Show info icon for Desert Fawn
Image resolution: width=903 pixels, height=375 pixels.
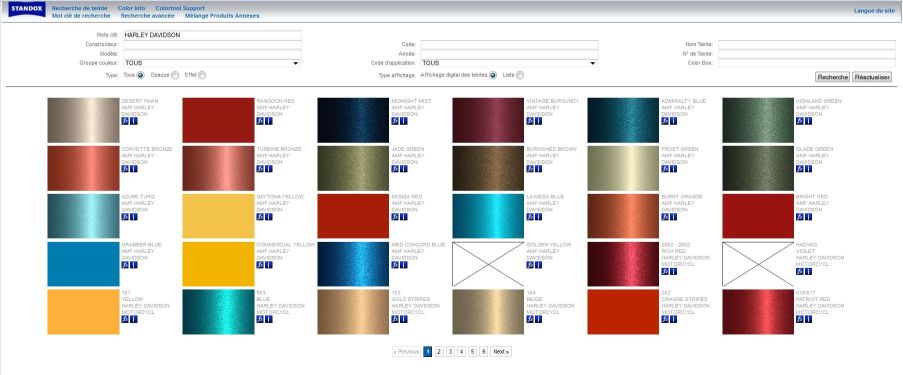134,121
